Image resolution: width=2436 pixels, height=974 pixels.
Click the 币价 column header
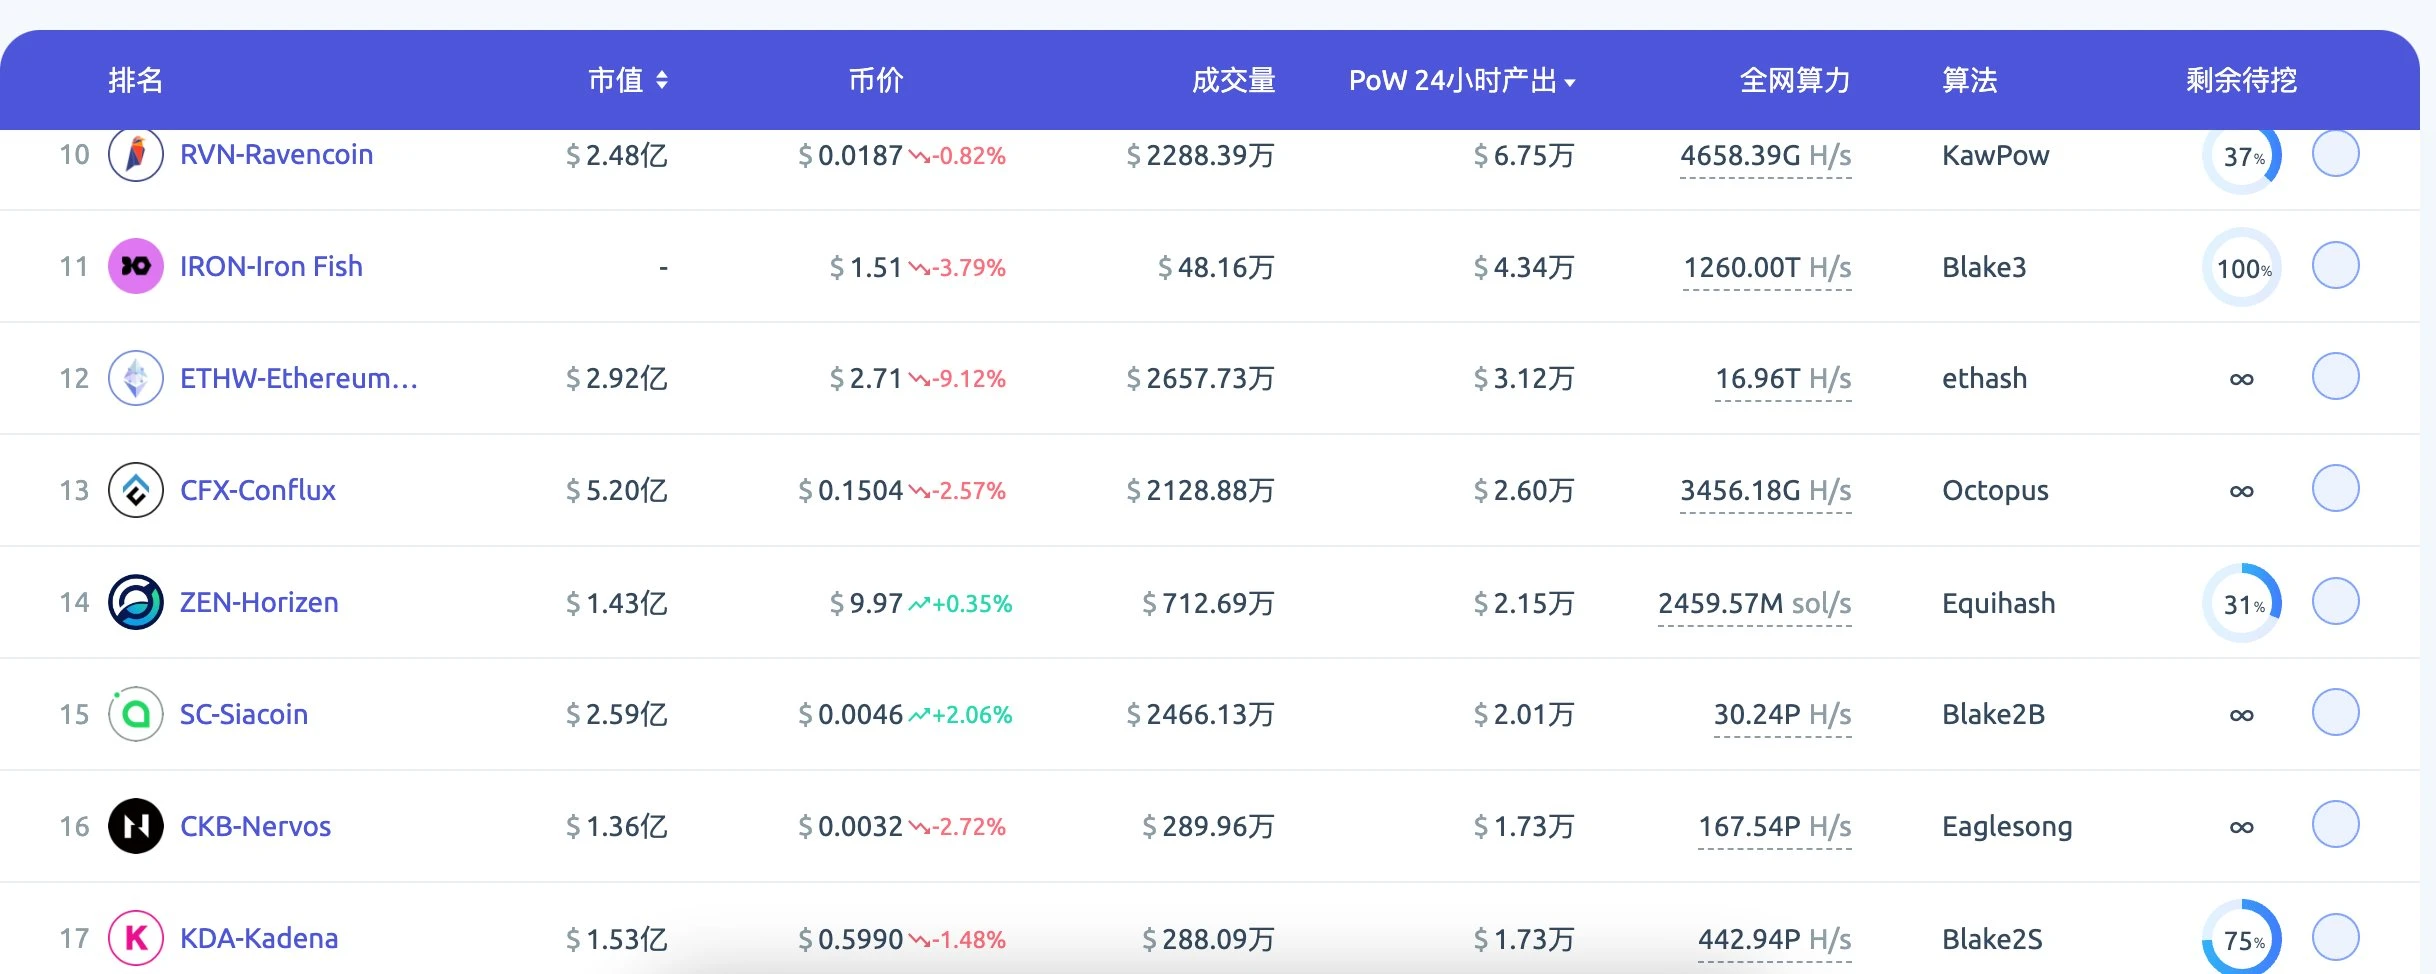tap(875, 80)
